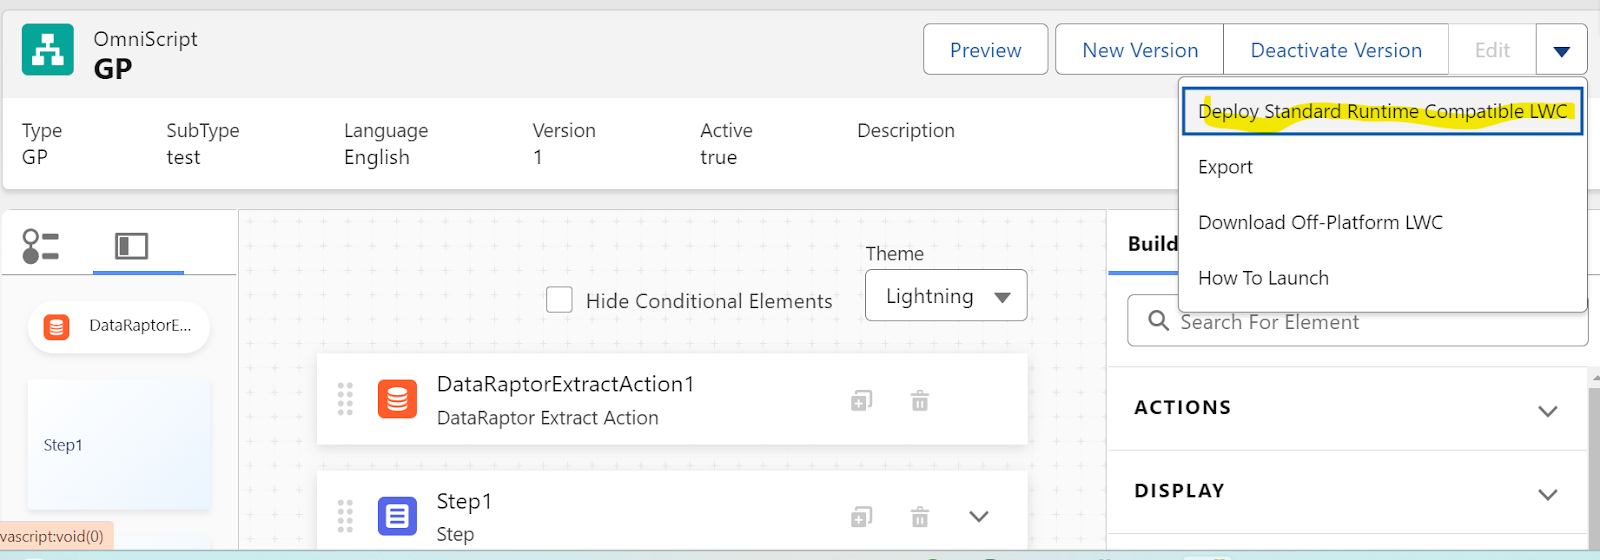Open the tree structure view icon
The width and height of the screenshot is (1600, 560).
(40, 246)
